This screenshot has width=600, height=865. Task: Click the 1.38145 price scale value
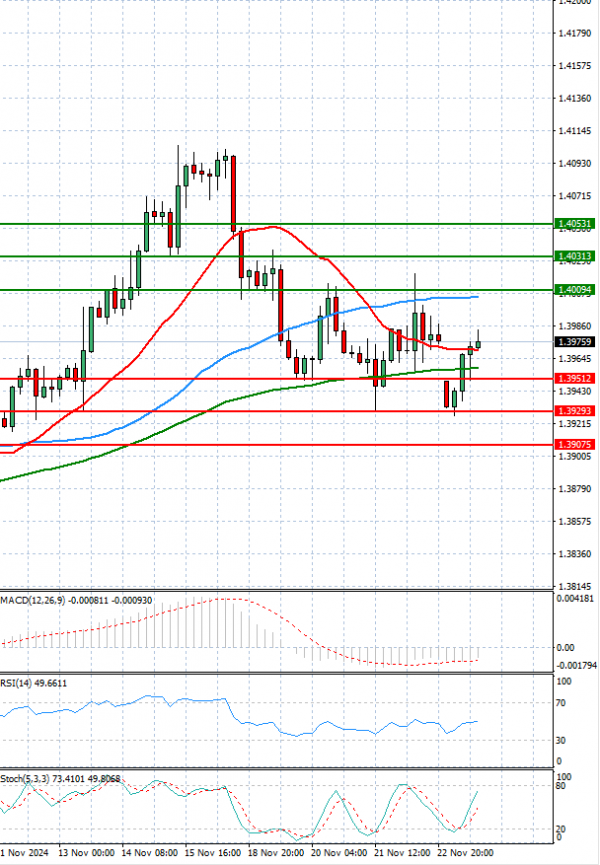pyautogui.click(x=575, y=586)
